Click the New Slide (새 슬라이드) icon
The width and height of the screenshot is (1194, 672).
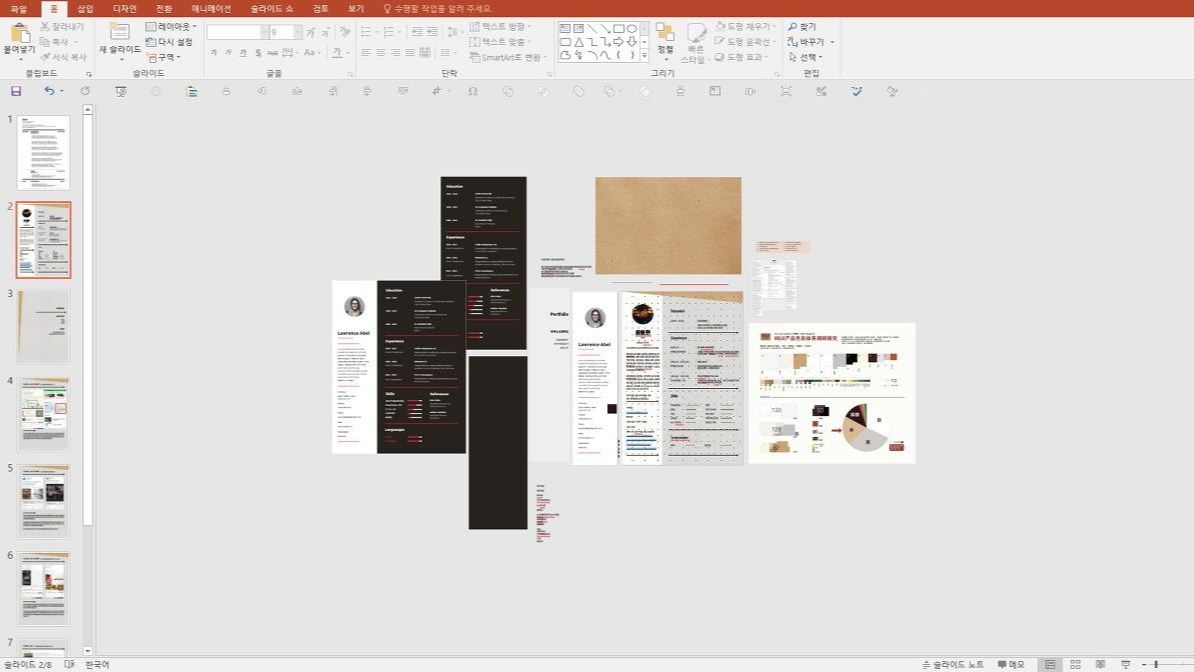(120, 32)
